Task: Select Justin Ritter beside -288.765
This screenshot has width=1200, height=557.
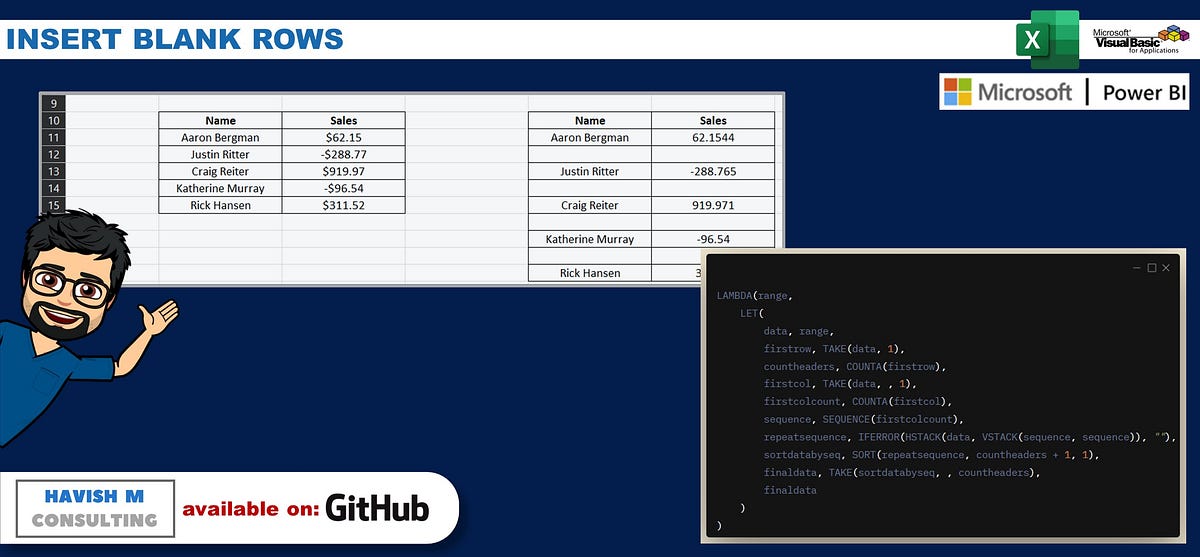Action: coord(590,171)
